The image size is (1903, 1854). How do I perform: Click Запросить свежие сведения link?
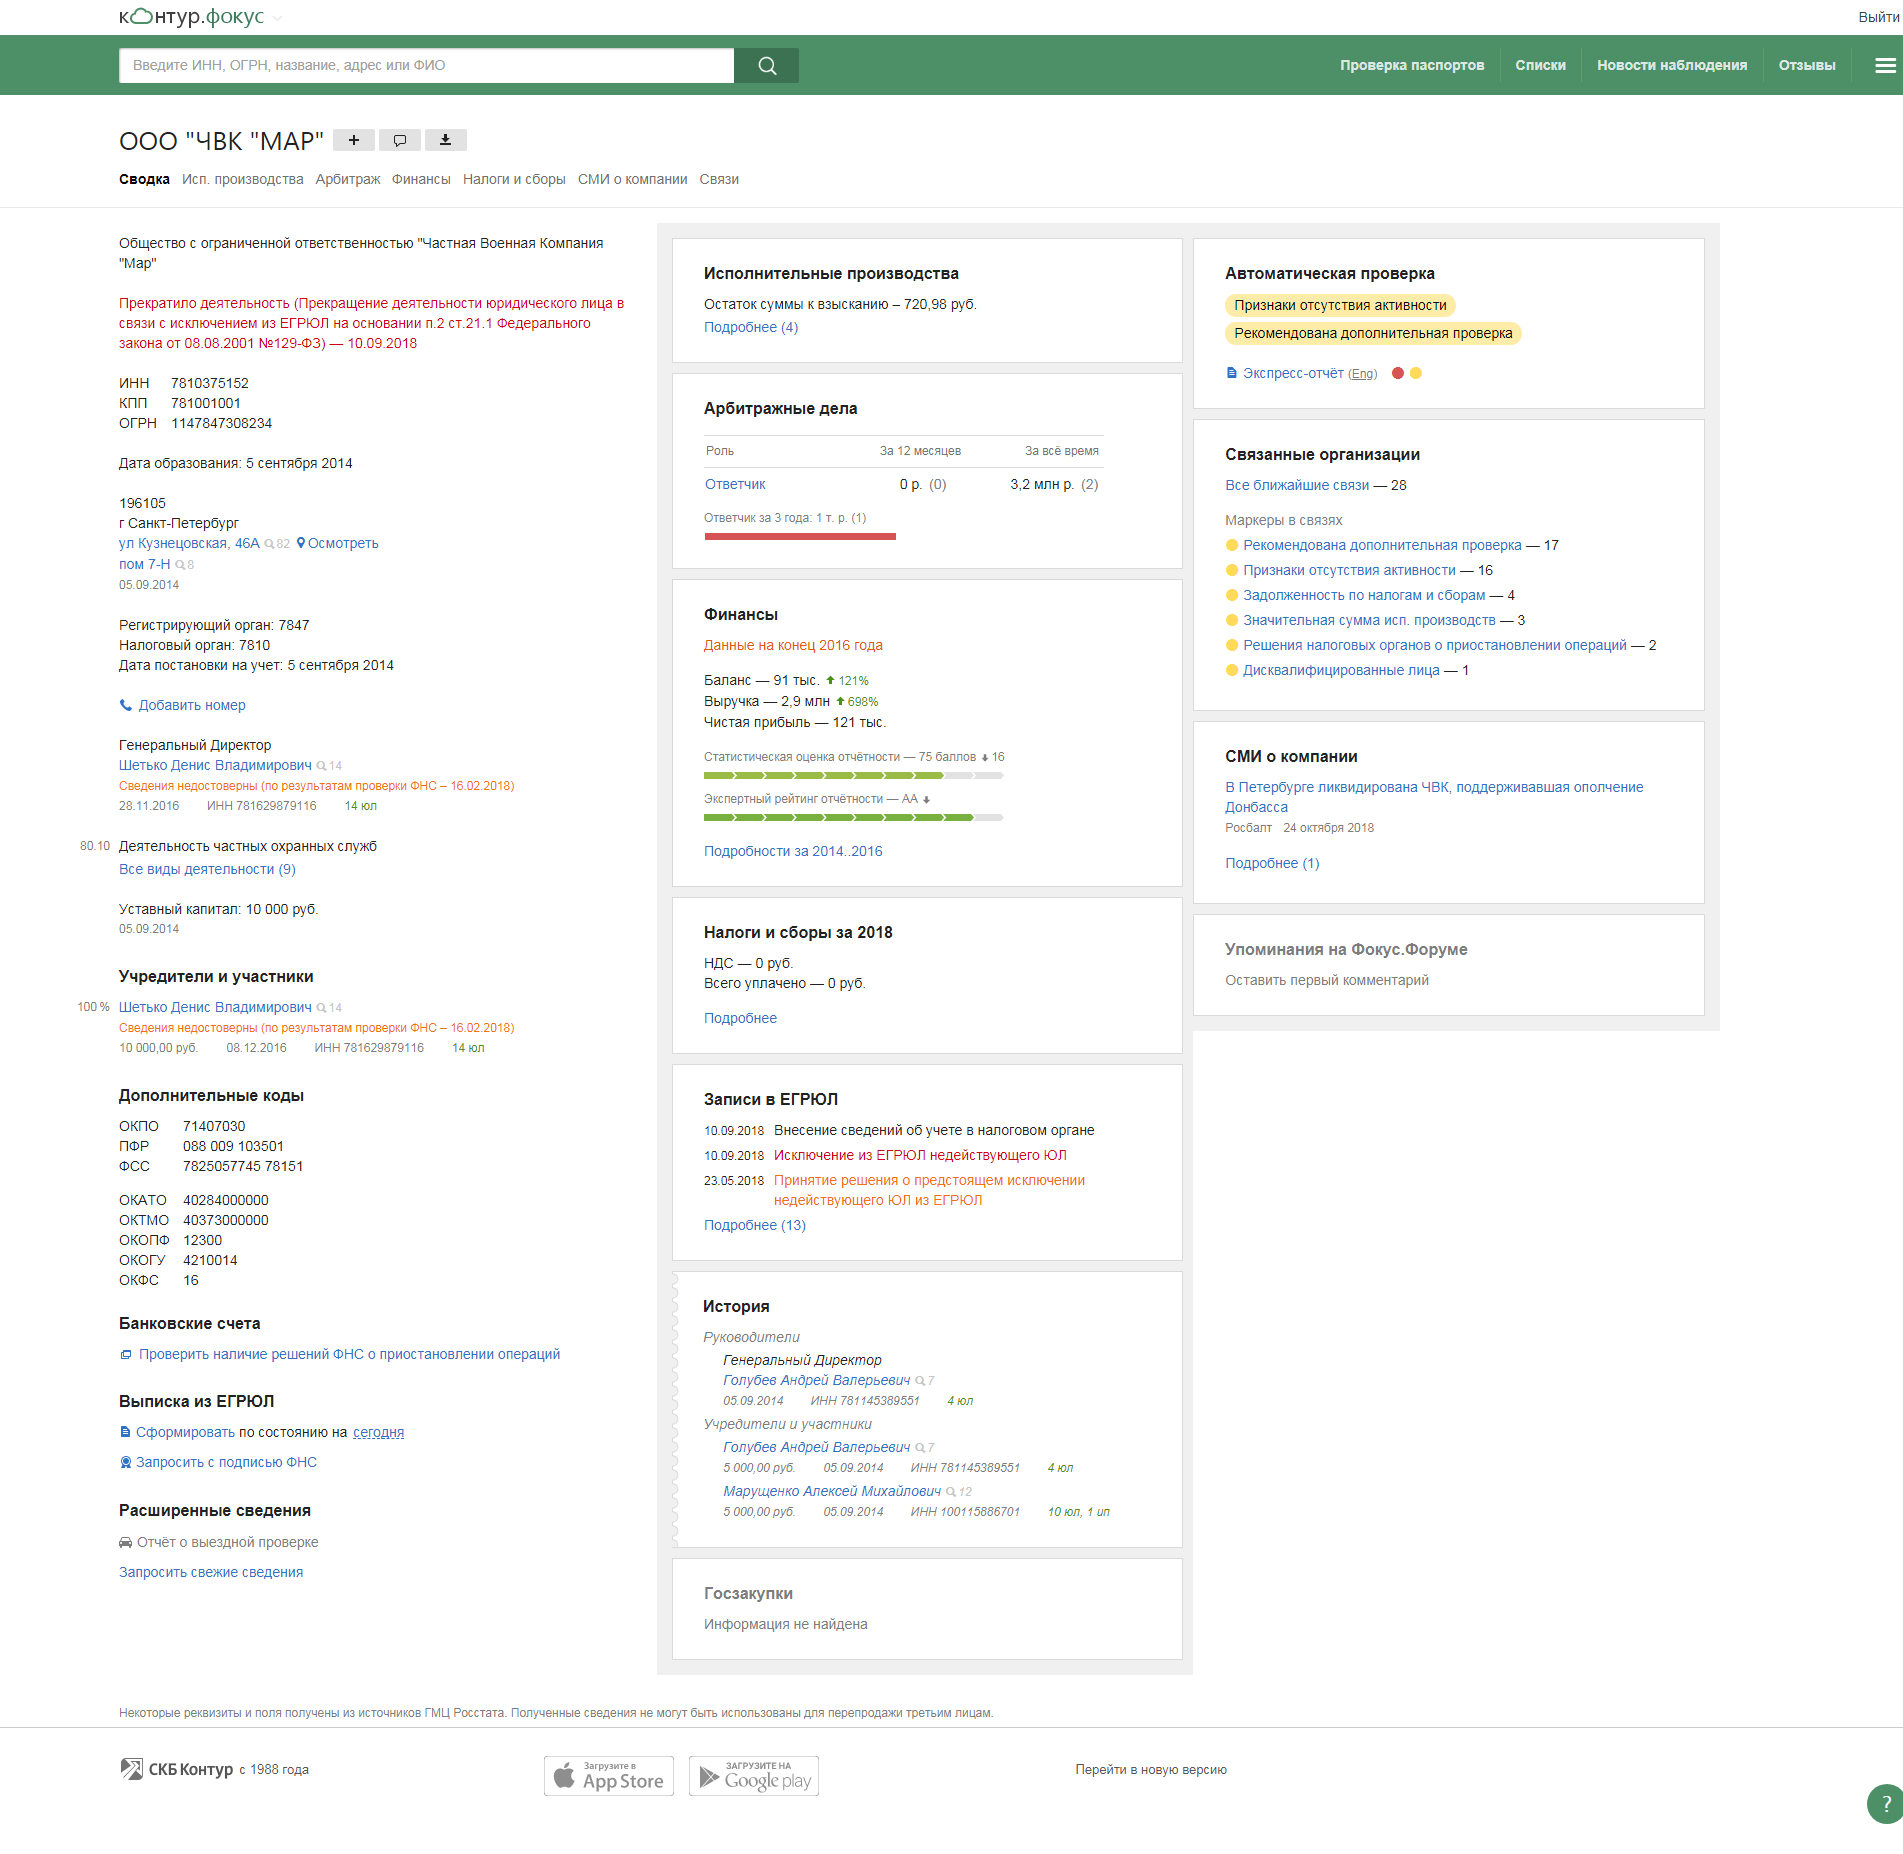pyautogui.click(x=211, y=1572)
